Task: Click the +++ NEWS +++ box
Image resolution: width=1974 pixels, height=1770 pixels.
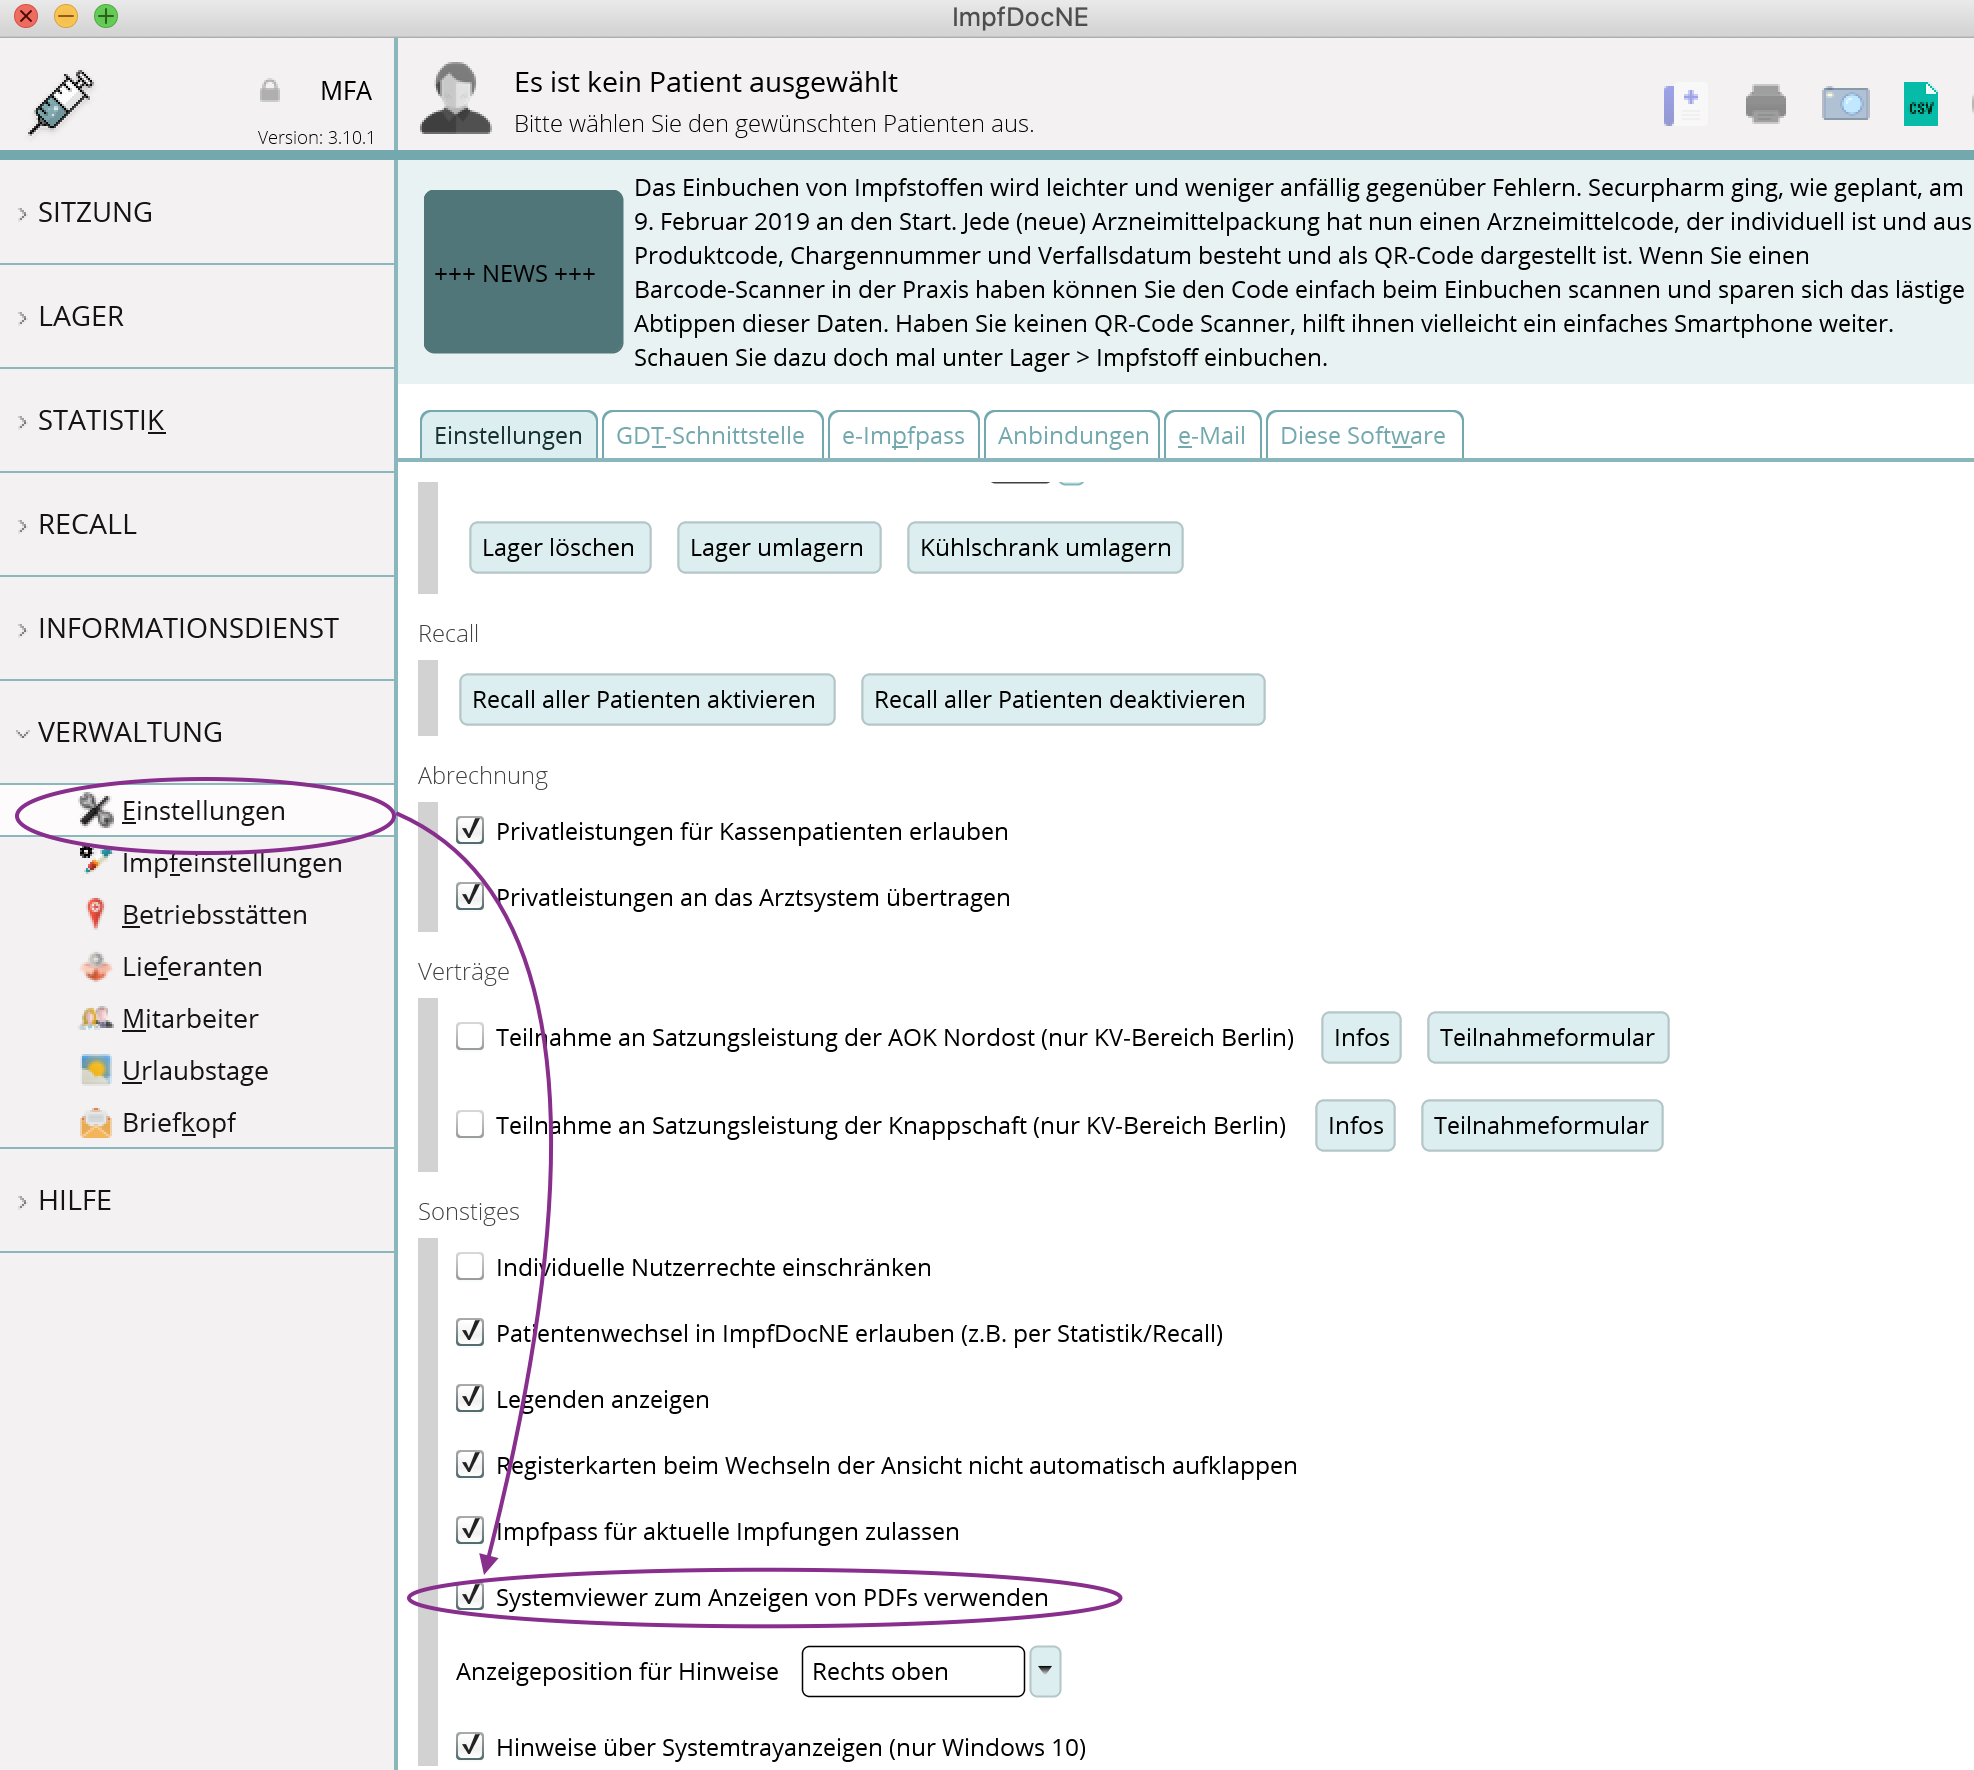Action: (523, 272)
